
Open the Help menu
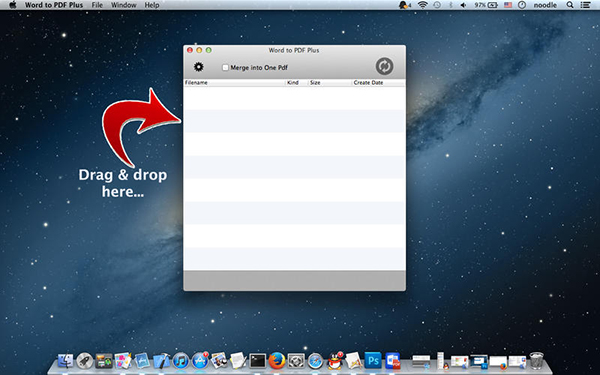(x=152, y=5)
